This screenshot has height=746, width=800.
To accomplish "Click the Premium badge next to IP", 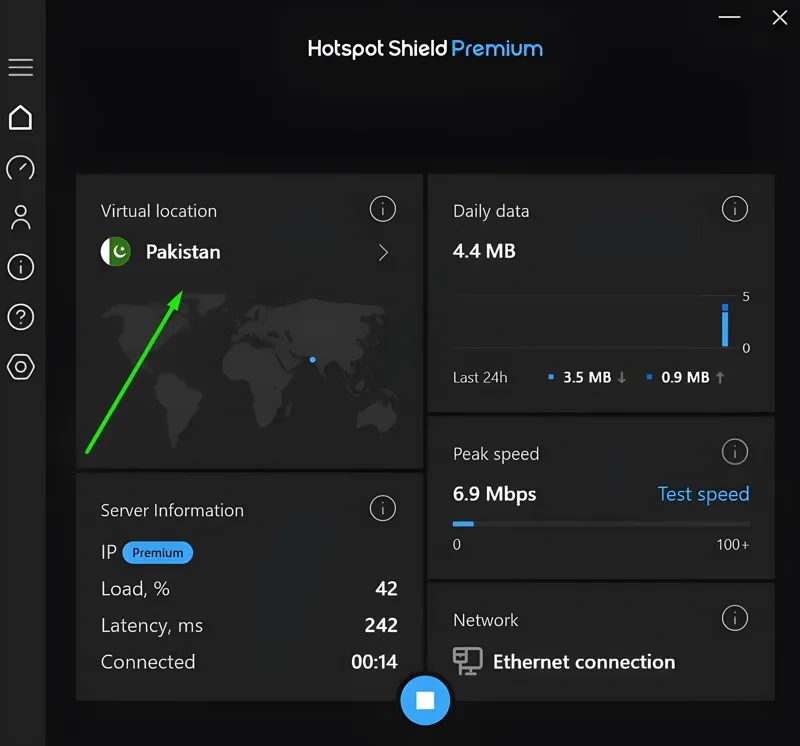I will [x=158, y=553].
